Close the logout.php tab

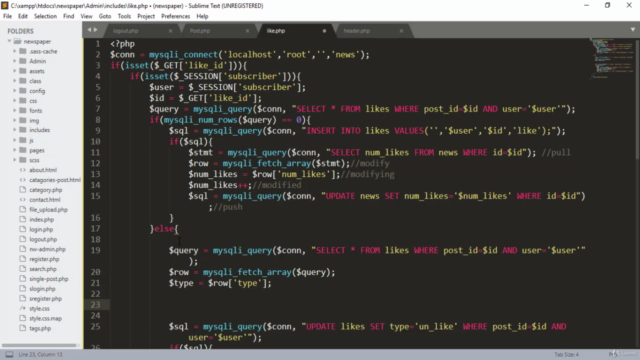pyautogui.click(x=171, y=31)
